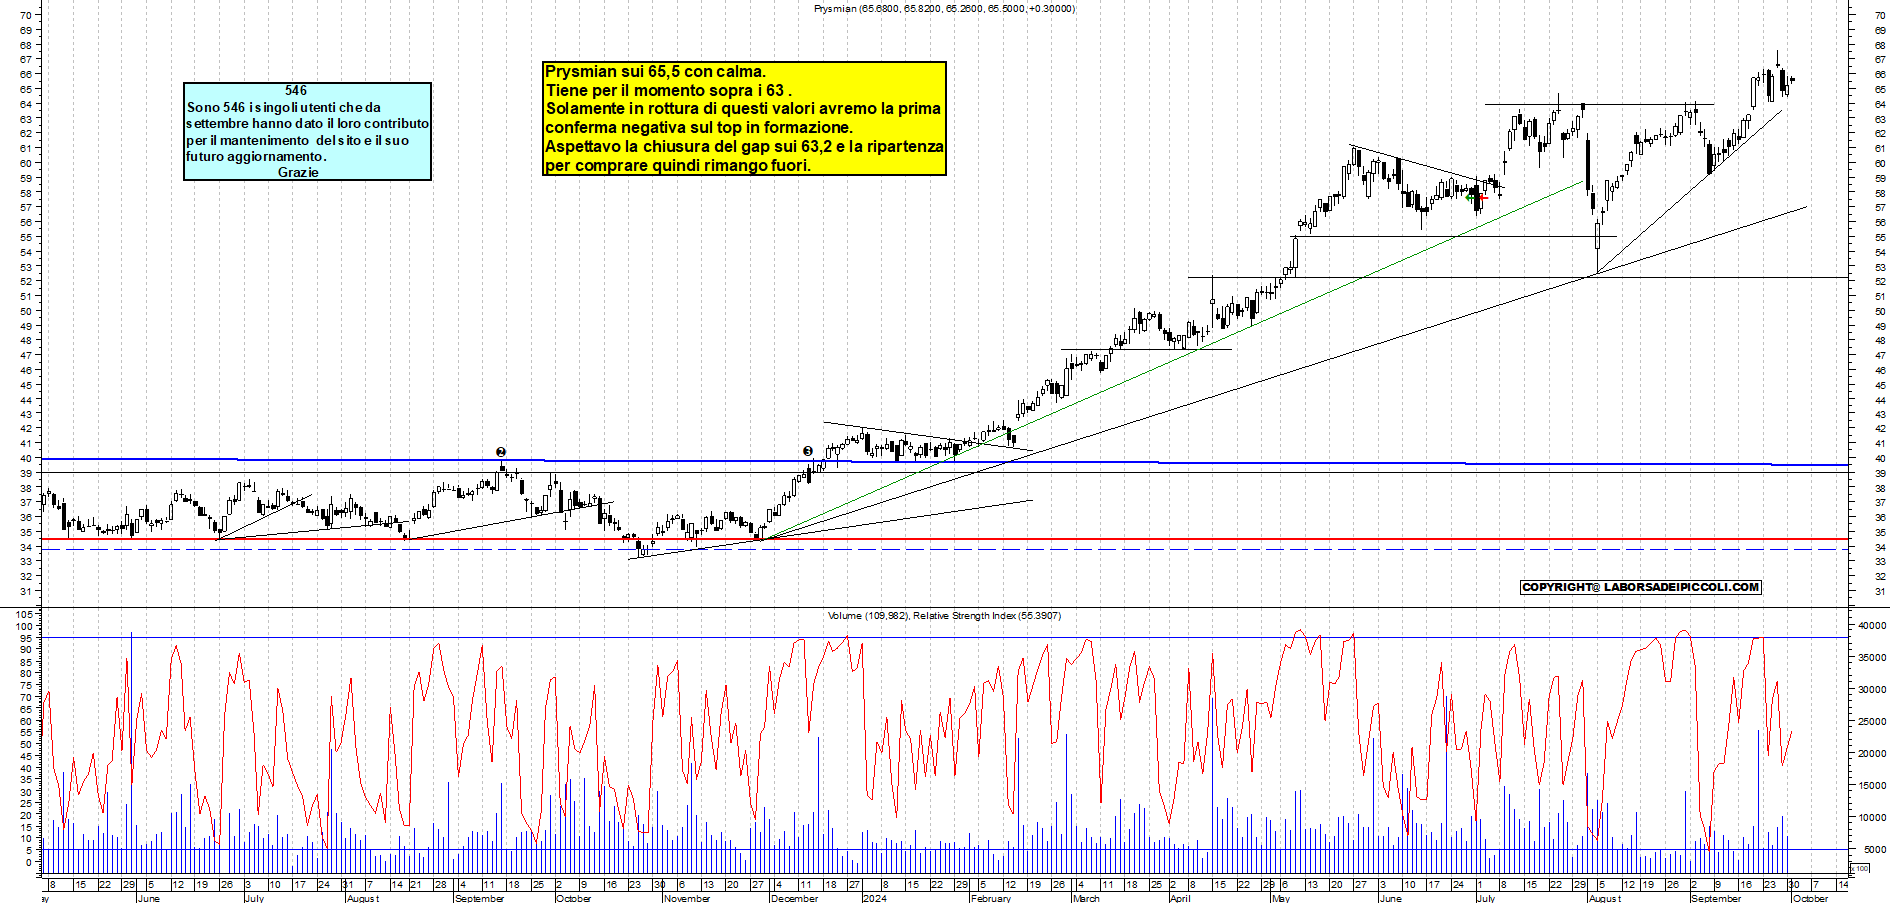The height and width of the screenshot is (903, 1890).
Task: Click the '546' heading in the cyan box
Action: click(296, 91)
